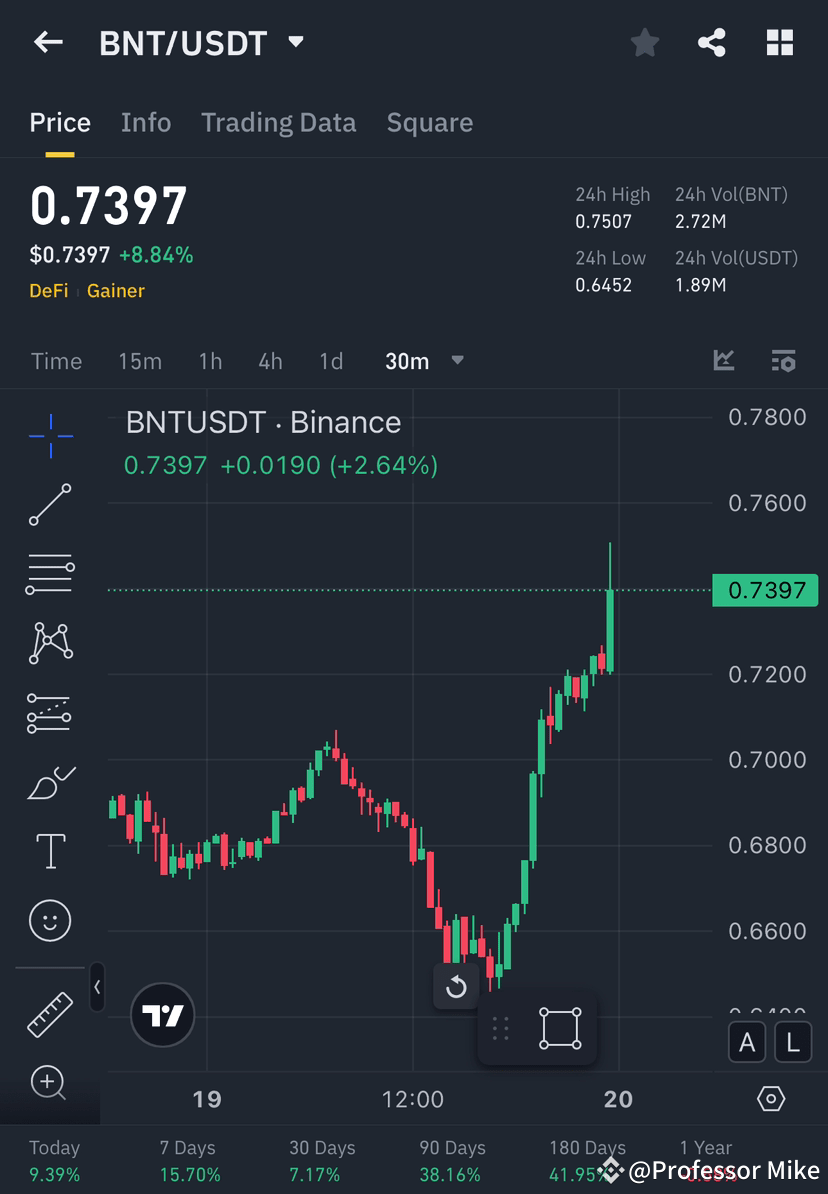View the 1 Year performance stat
This screenshot has width=828, height=1194.
click(705, 1158)
